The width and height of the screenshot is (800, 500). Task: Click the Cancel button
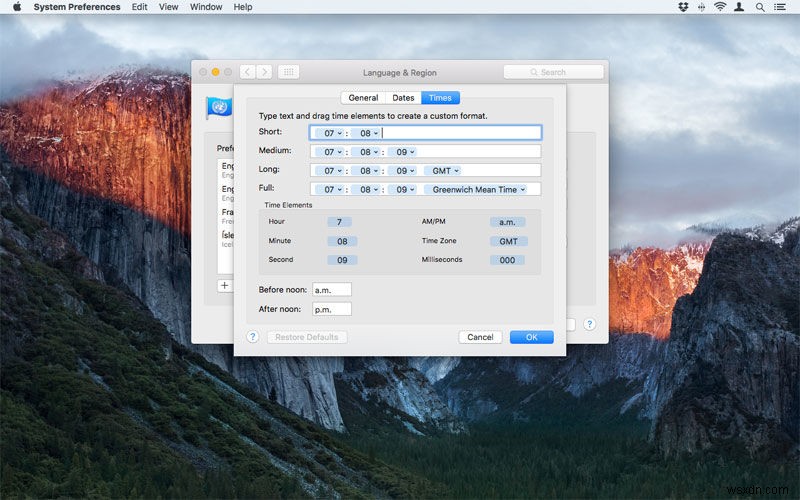[480, 337]
